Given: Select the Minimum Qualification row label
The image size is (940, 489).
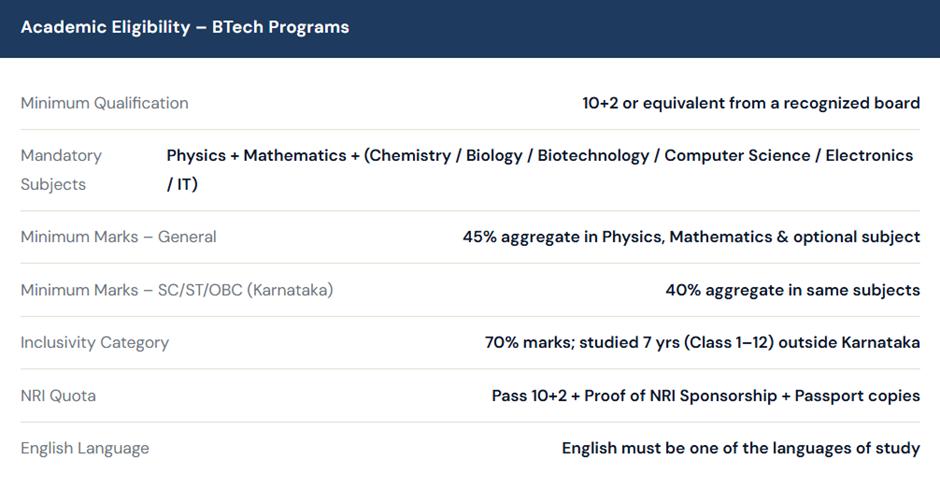Looking at the screenshot, I should click(x=104, y=103).
